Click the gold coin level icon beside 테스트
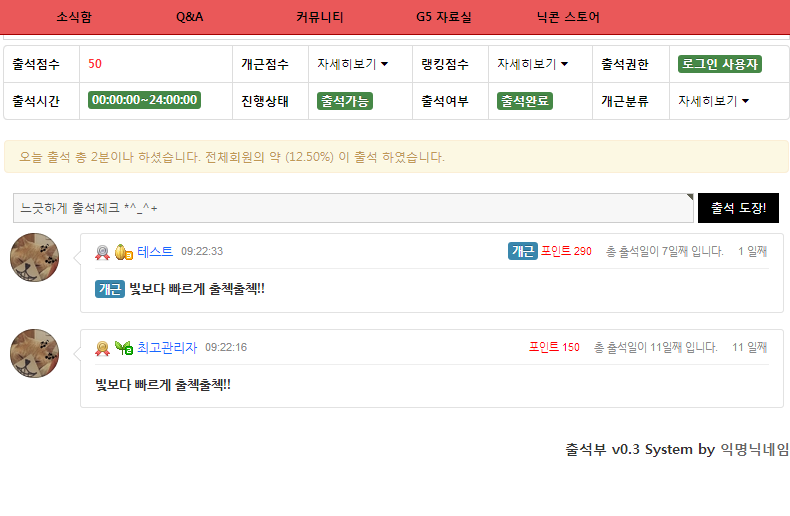This screenshot has width=790, height=516. [123, 252]
